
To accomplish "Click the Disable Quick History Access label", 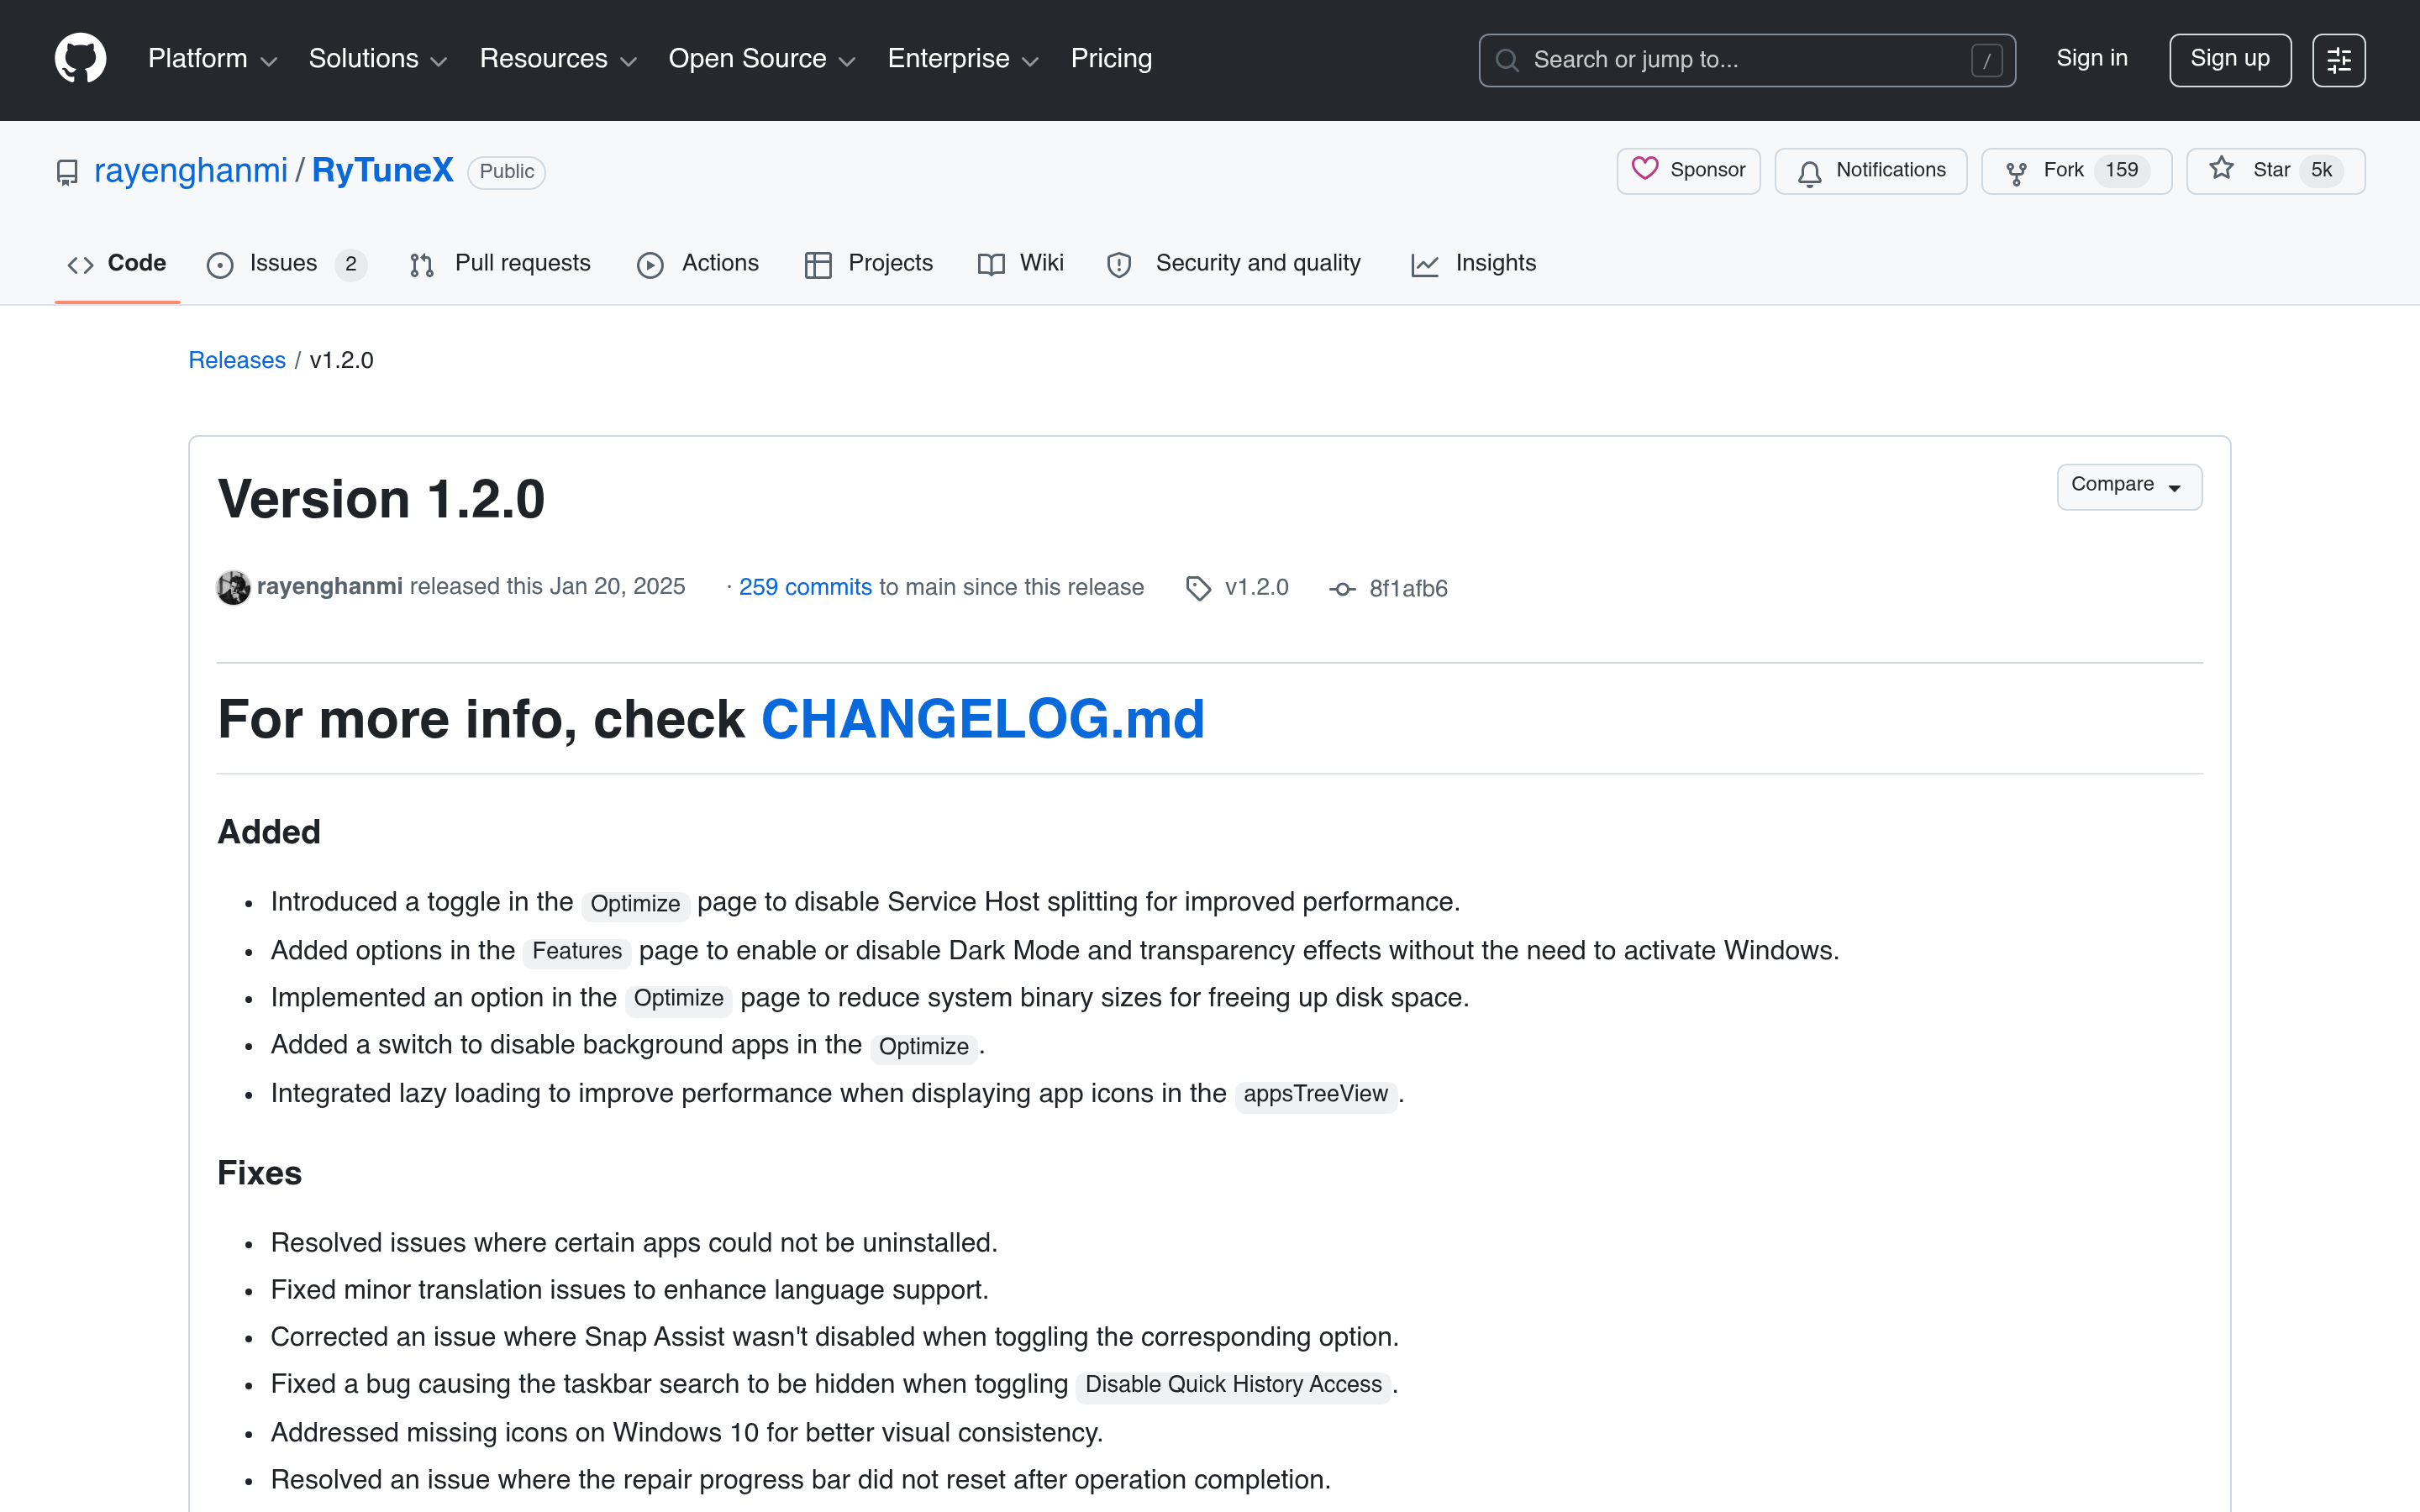I will click(1233, 1385).
